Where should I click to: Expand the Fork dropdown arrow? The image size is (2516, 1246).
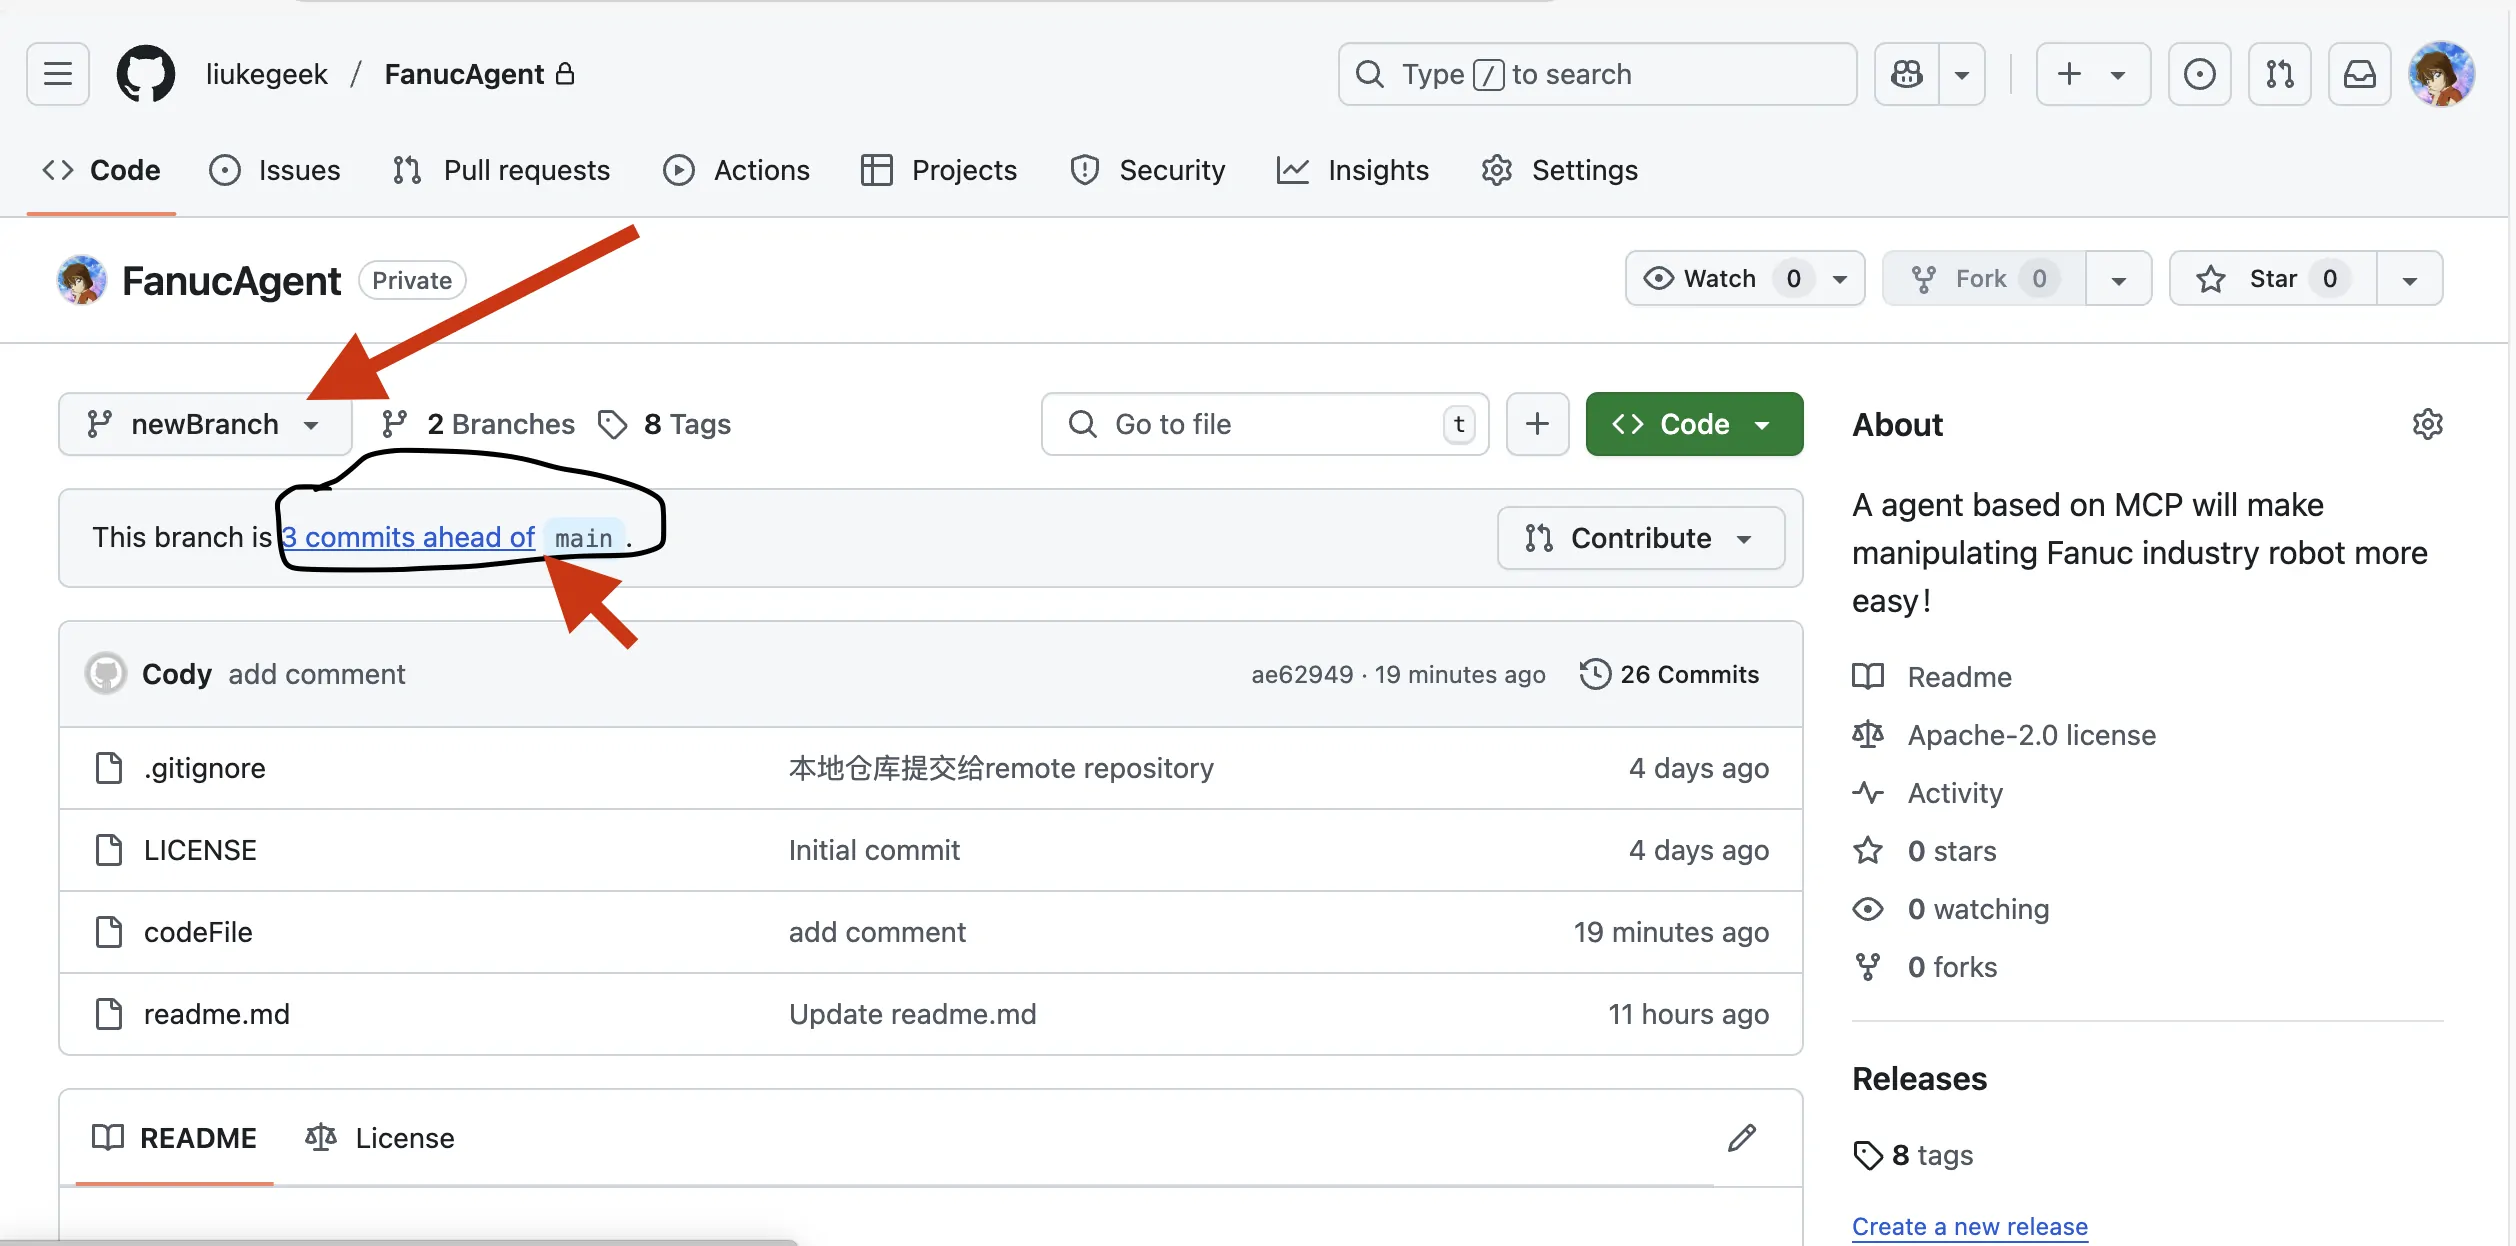click(x=2118, y=278)
